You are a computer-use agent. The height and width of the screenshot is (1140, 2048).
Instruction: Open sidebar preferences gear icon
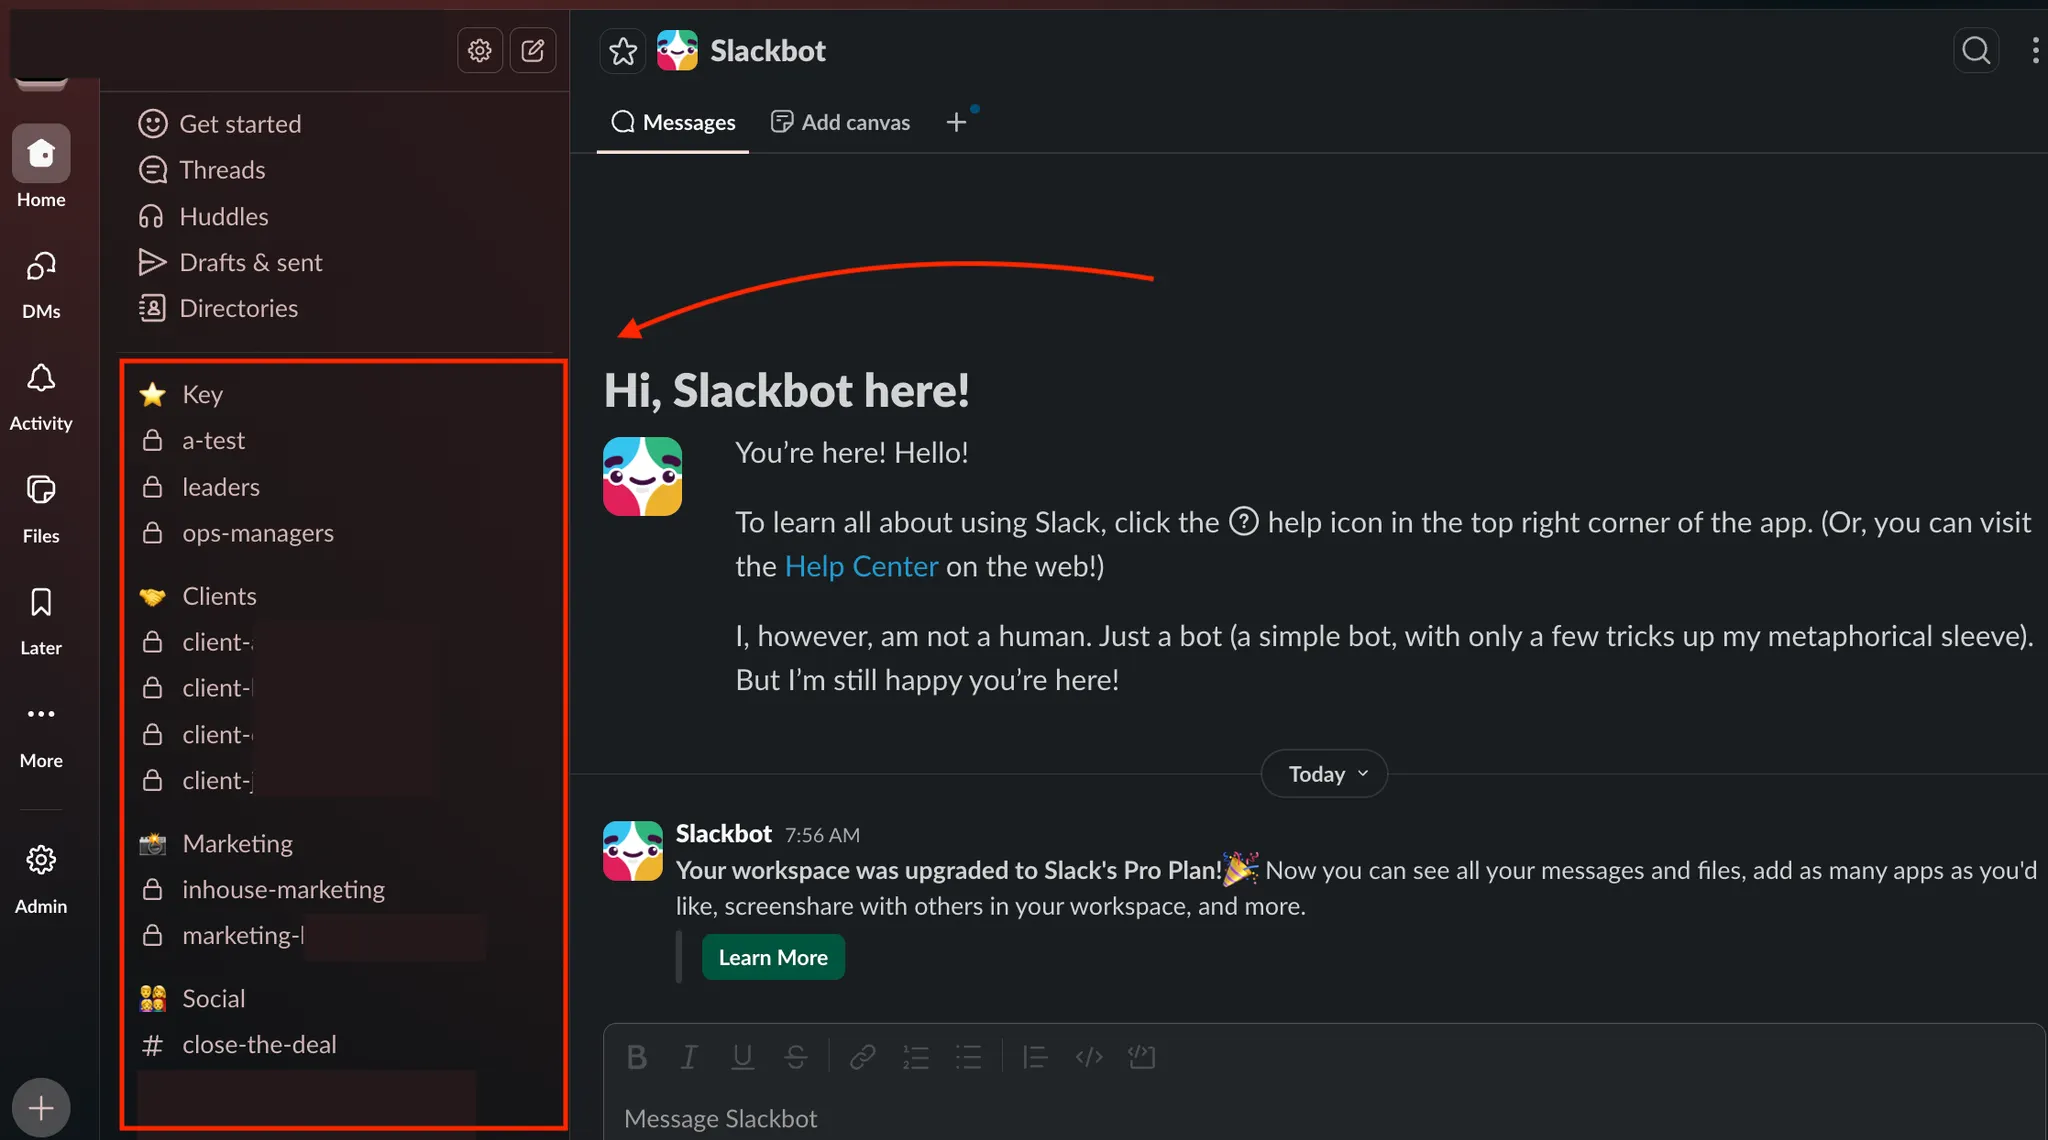coord(480,50)
